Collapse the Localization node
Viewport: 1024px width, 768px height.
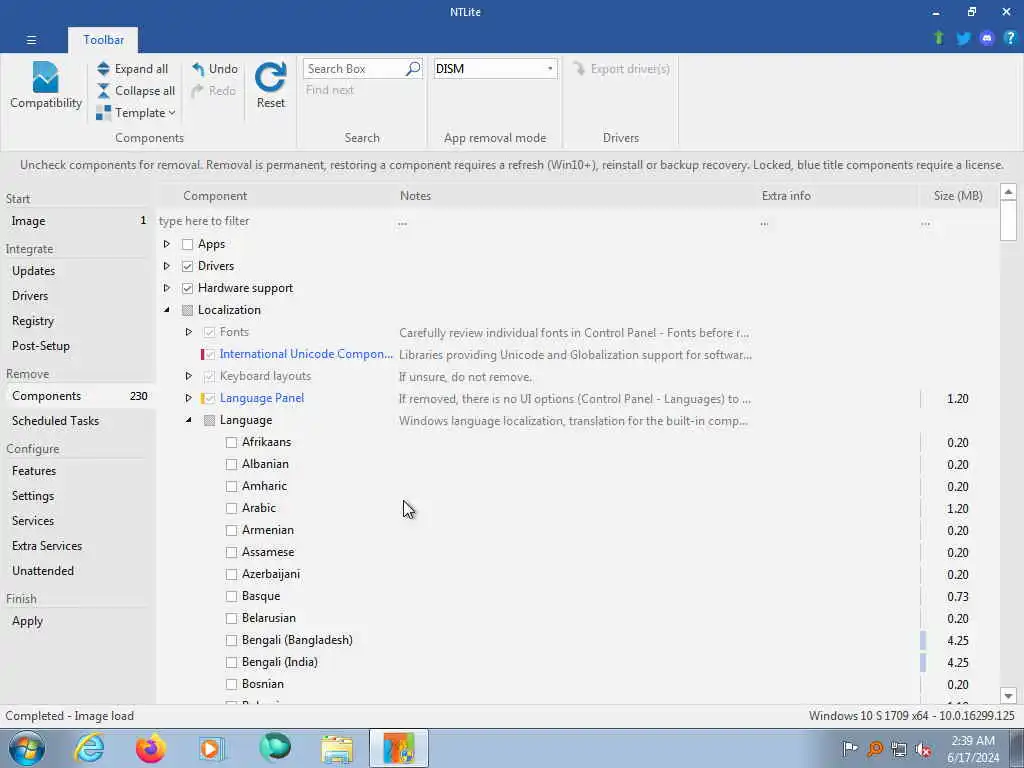point(167,310)
